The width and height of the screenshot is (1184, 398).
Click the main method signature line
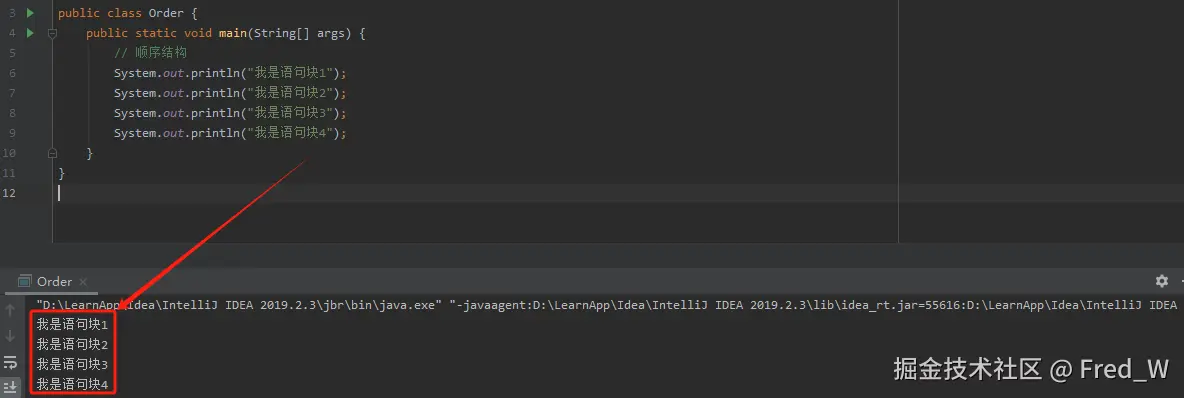[226, 33]
